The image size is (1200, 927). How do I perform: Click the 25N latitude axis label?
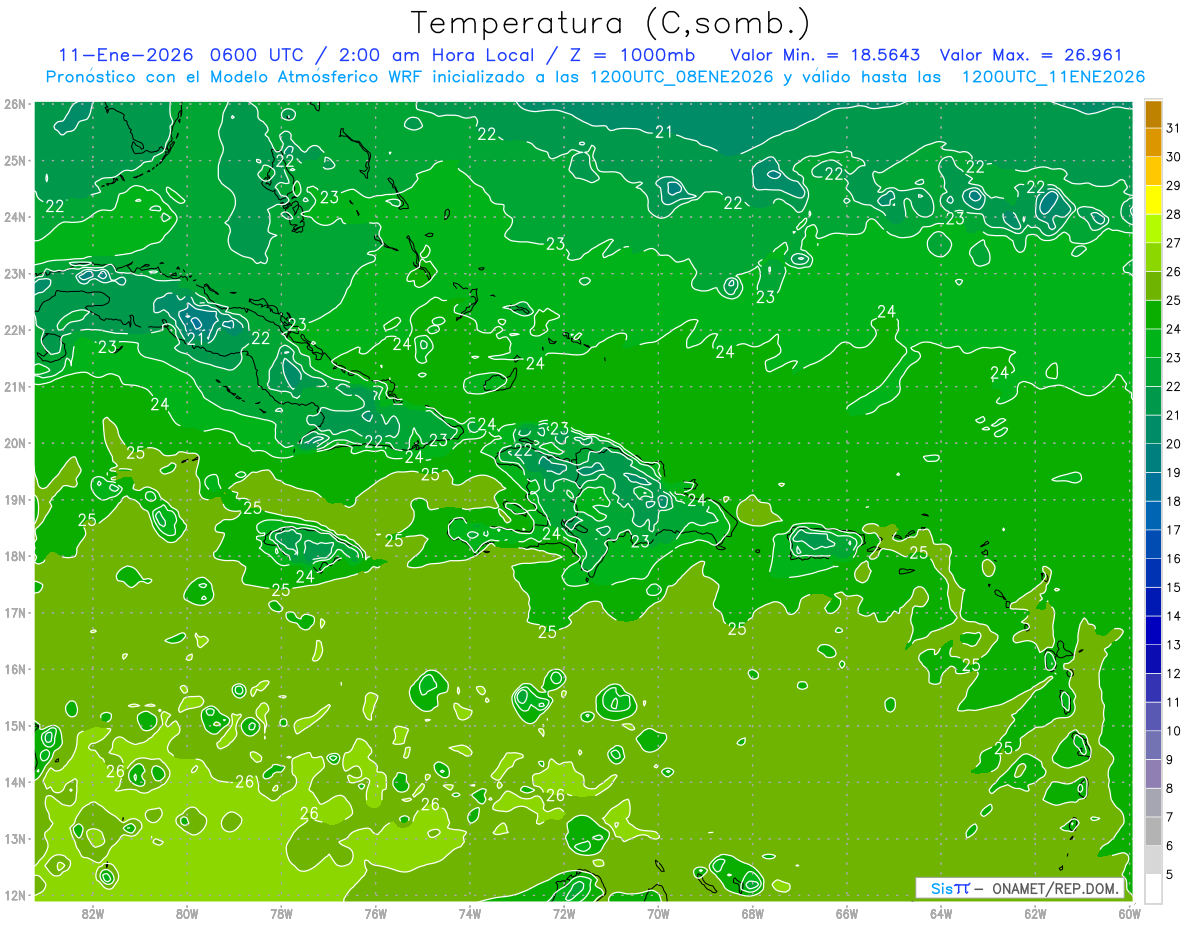(14, 160)
